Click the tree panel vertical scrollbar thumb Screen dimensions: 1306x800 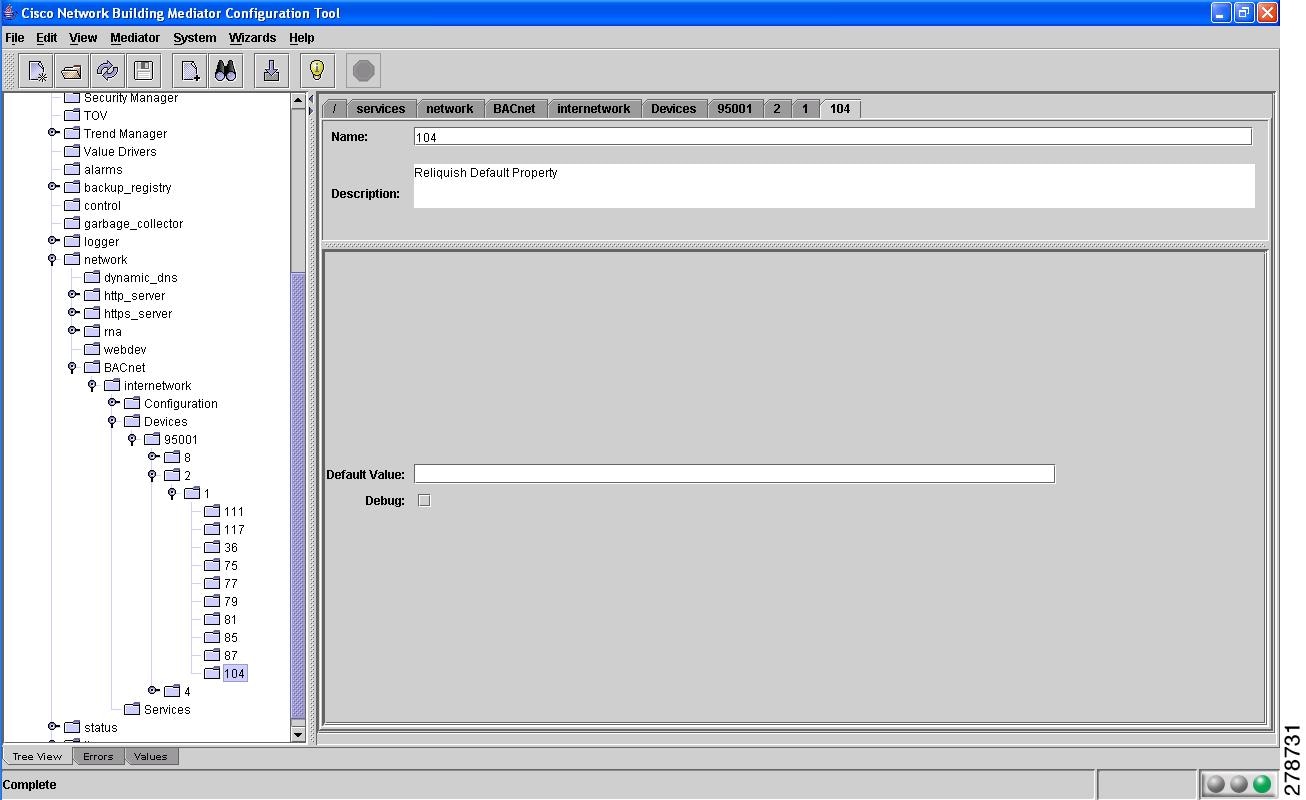click(x=297, y=495)
